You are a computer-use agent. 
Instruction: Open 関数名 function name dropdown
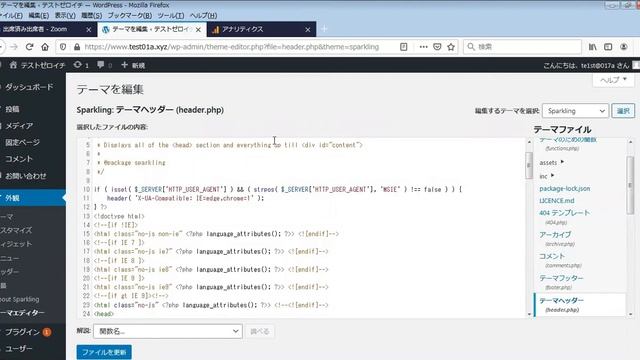click(168, 331)
